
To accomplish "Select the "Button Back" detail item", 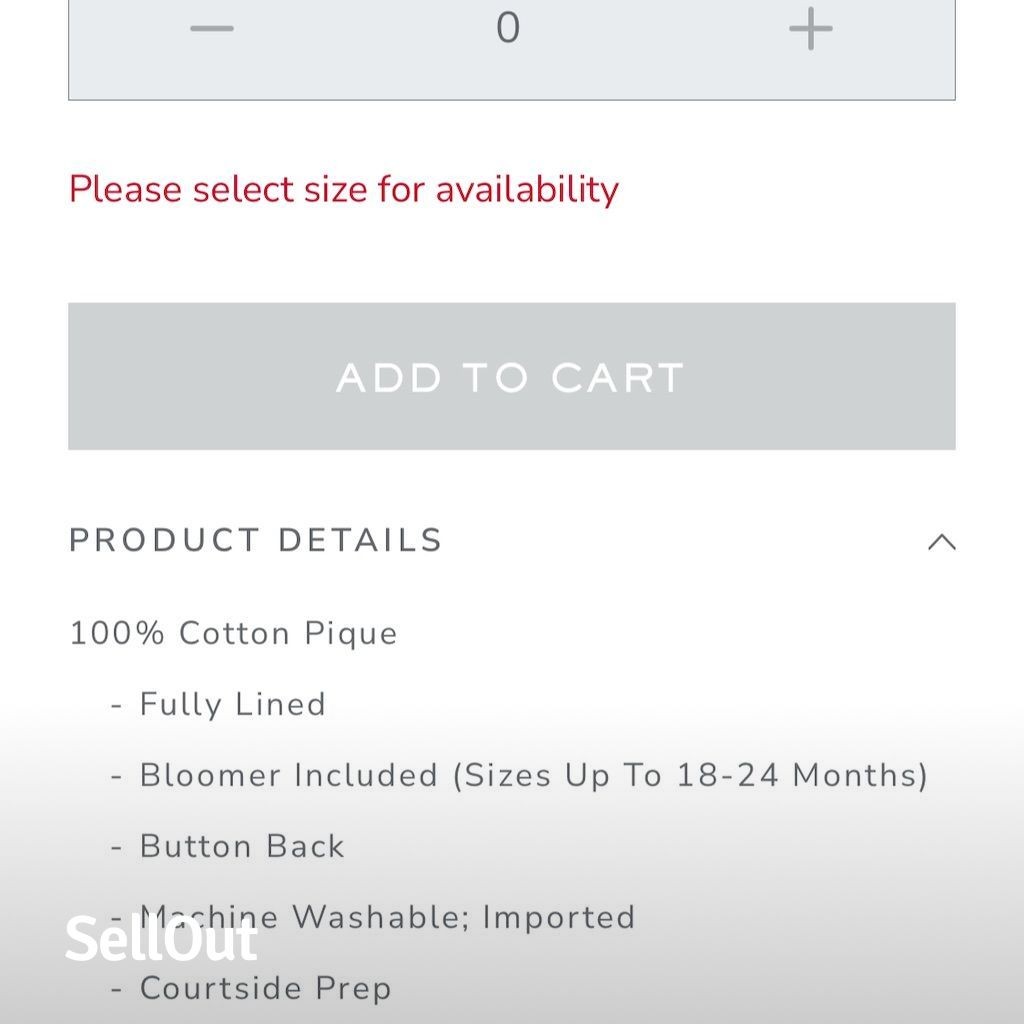I will [242, 847].
